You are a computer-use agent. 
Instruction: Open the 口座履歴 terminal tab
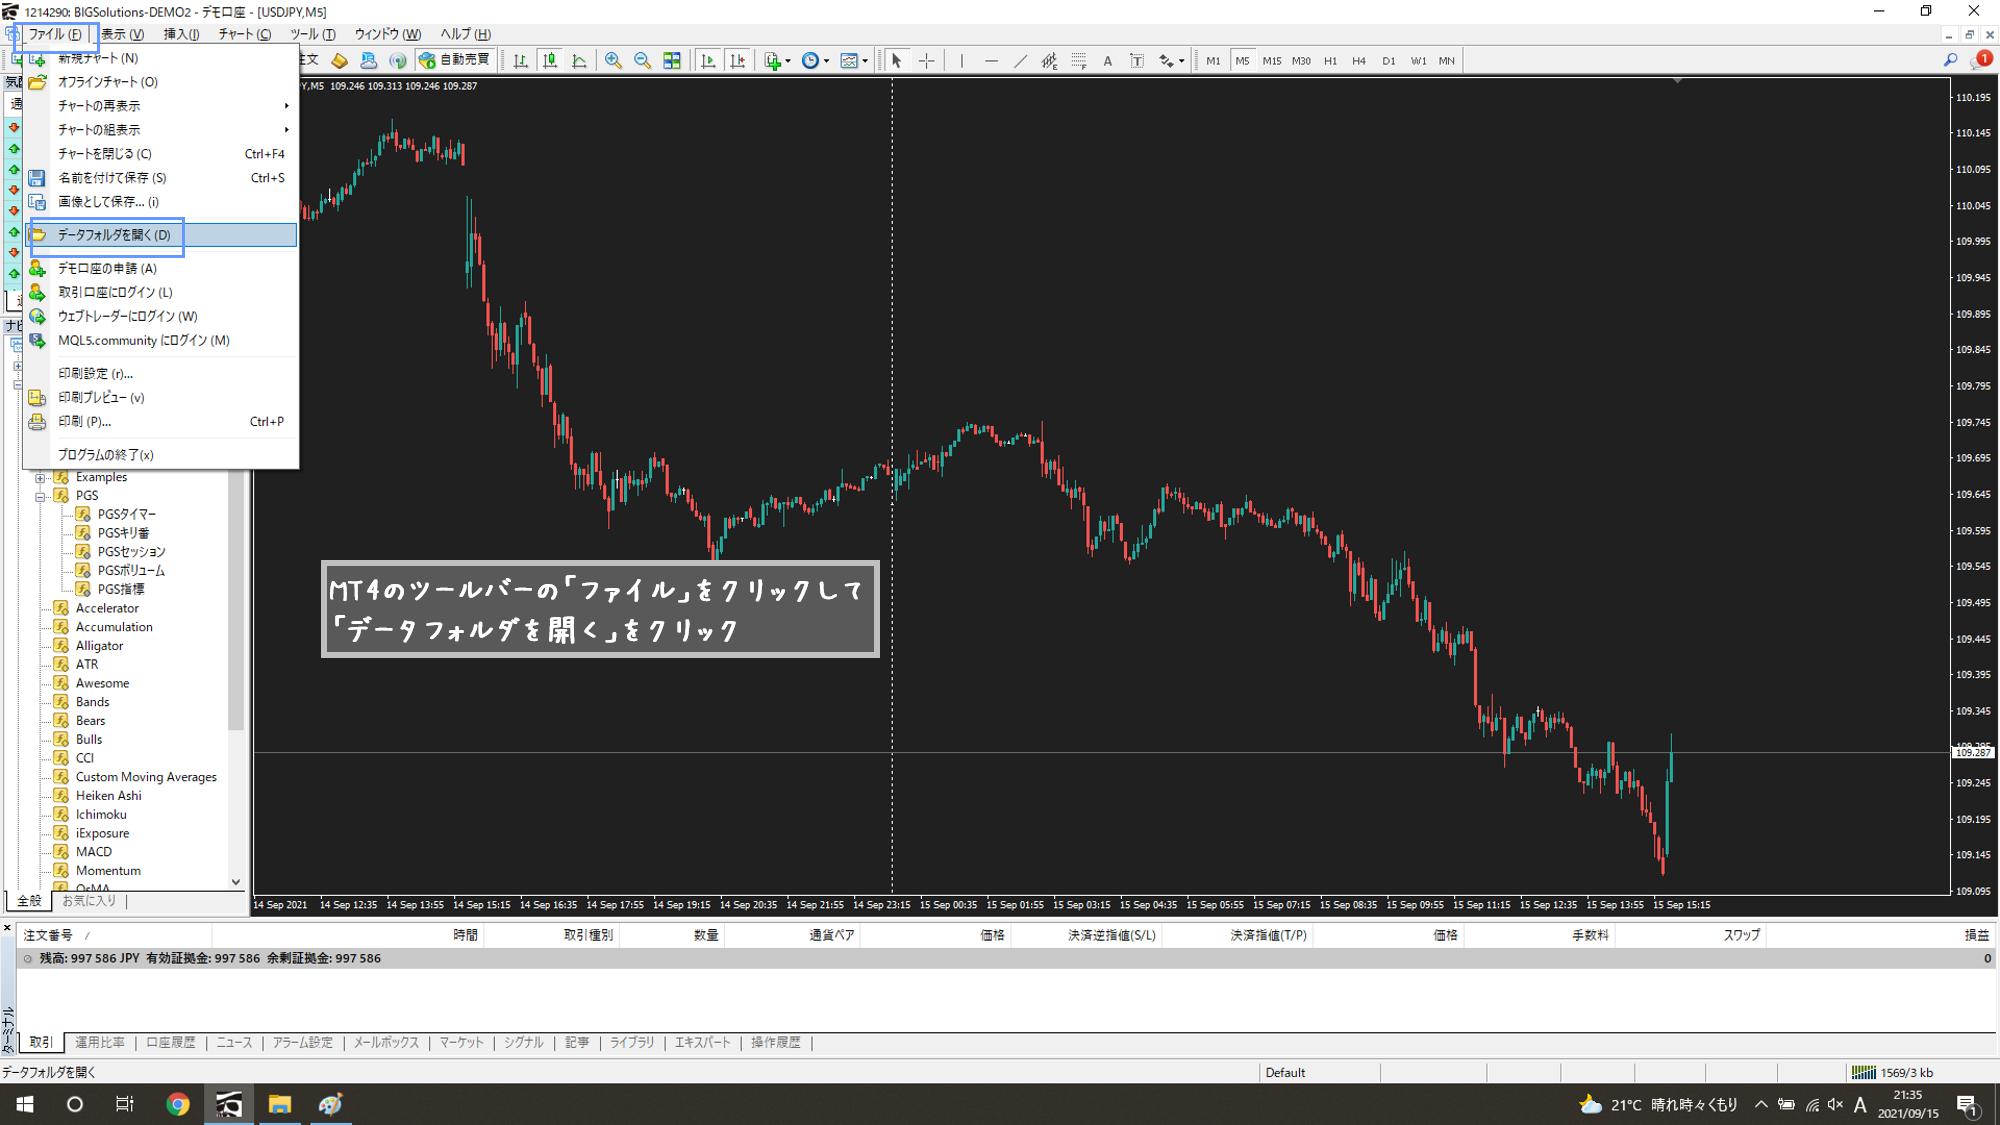click(170, 1042)
